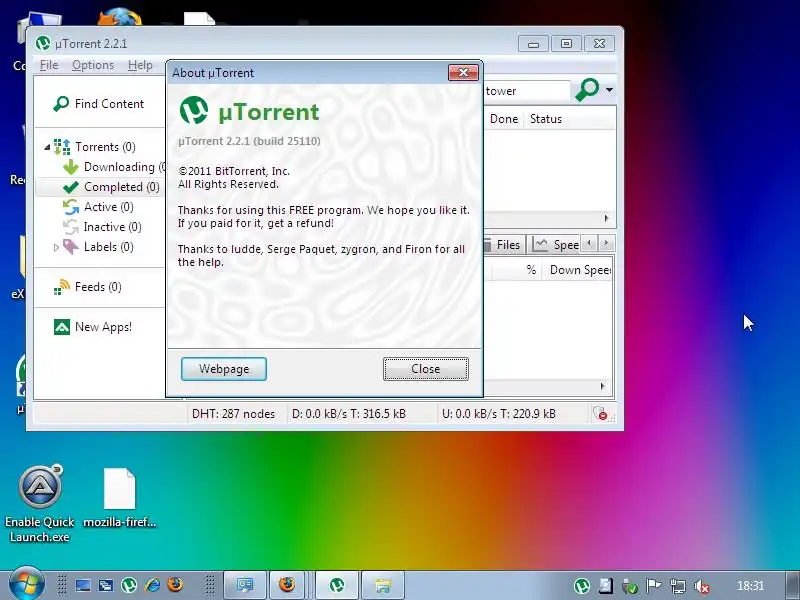This screenshot has width=800, height=600.
Task: Click the New Apps! icon
Action: click(62, 327)
